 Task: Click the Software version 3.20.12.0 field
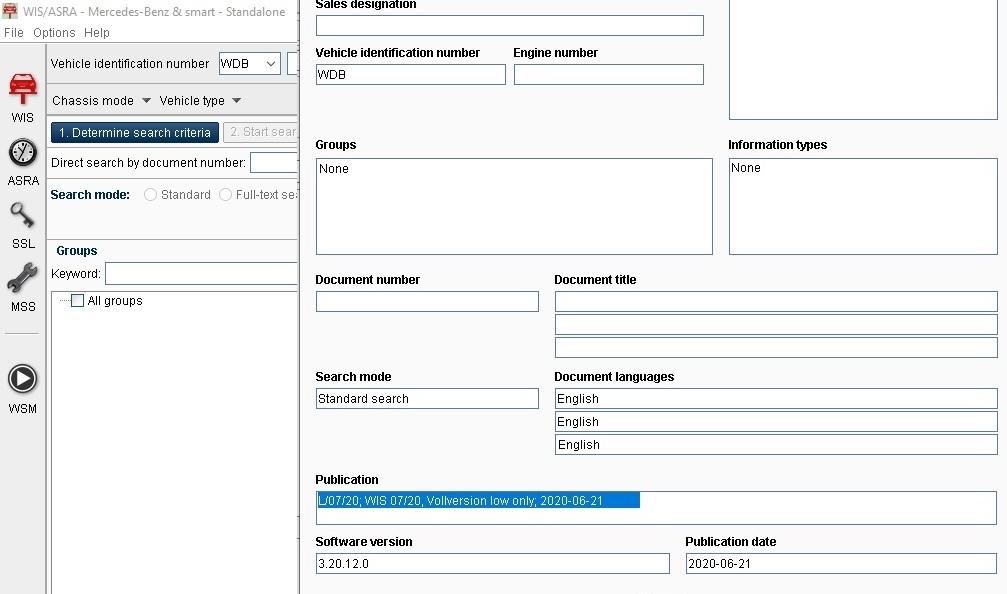click(493, 564)
